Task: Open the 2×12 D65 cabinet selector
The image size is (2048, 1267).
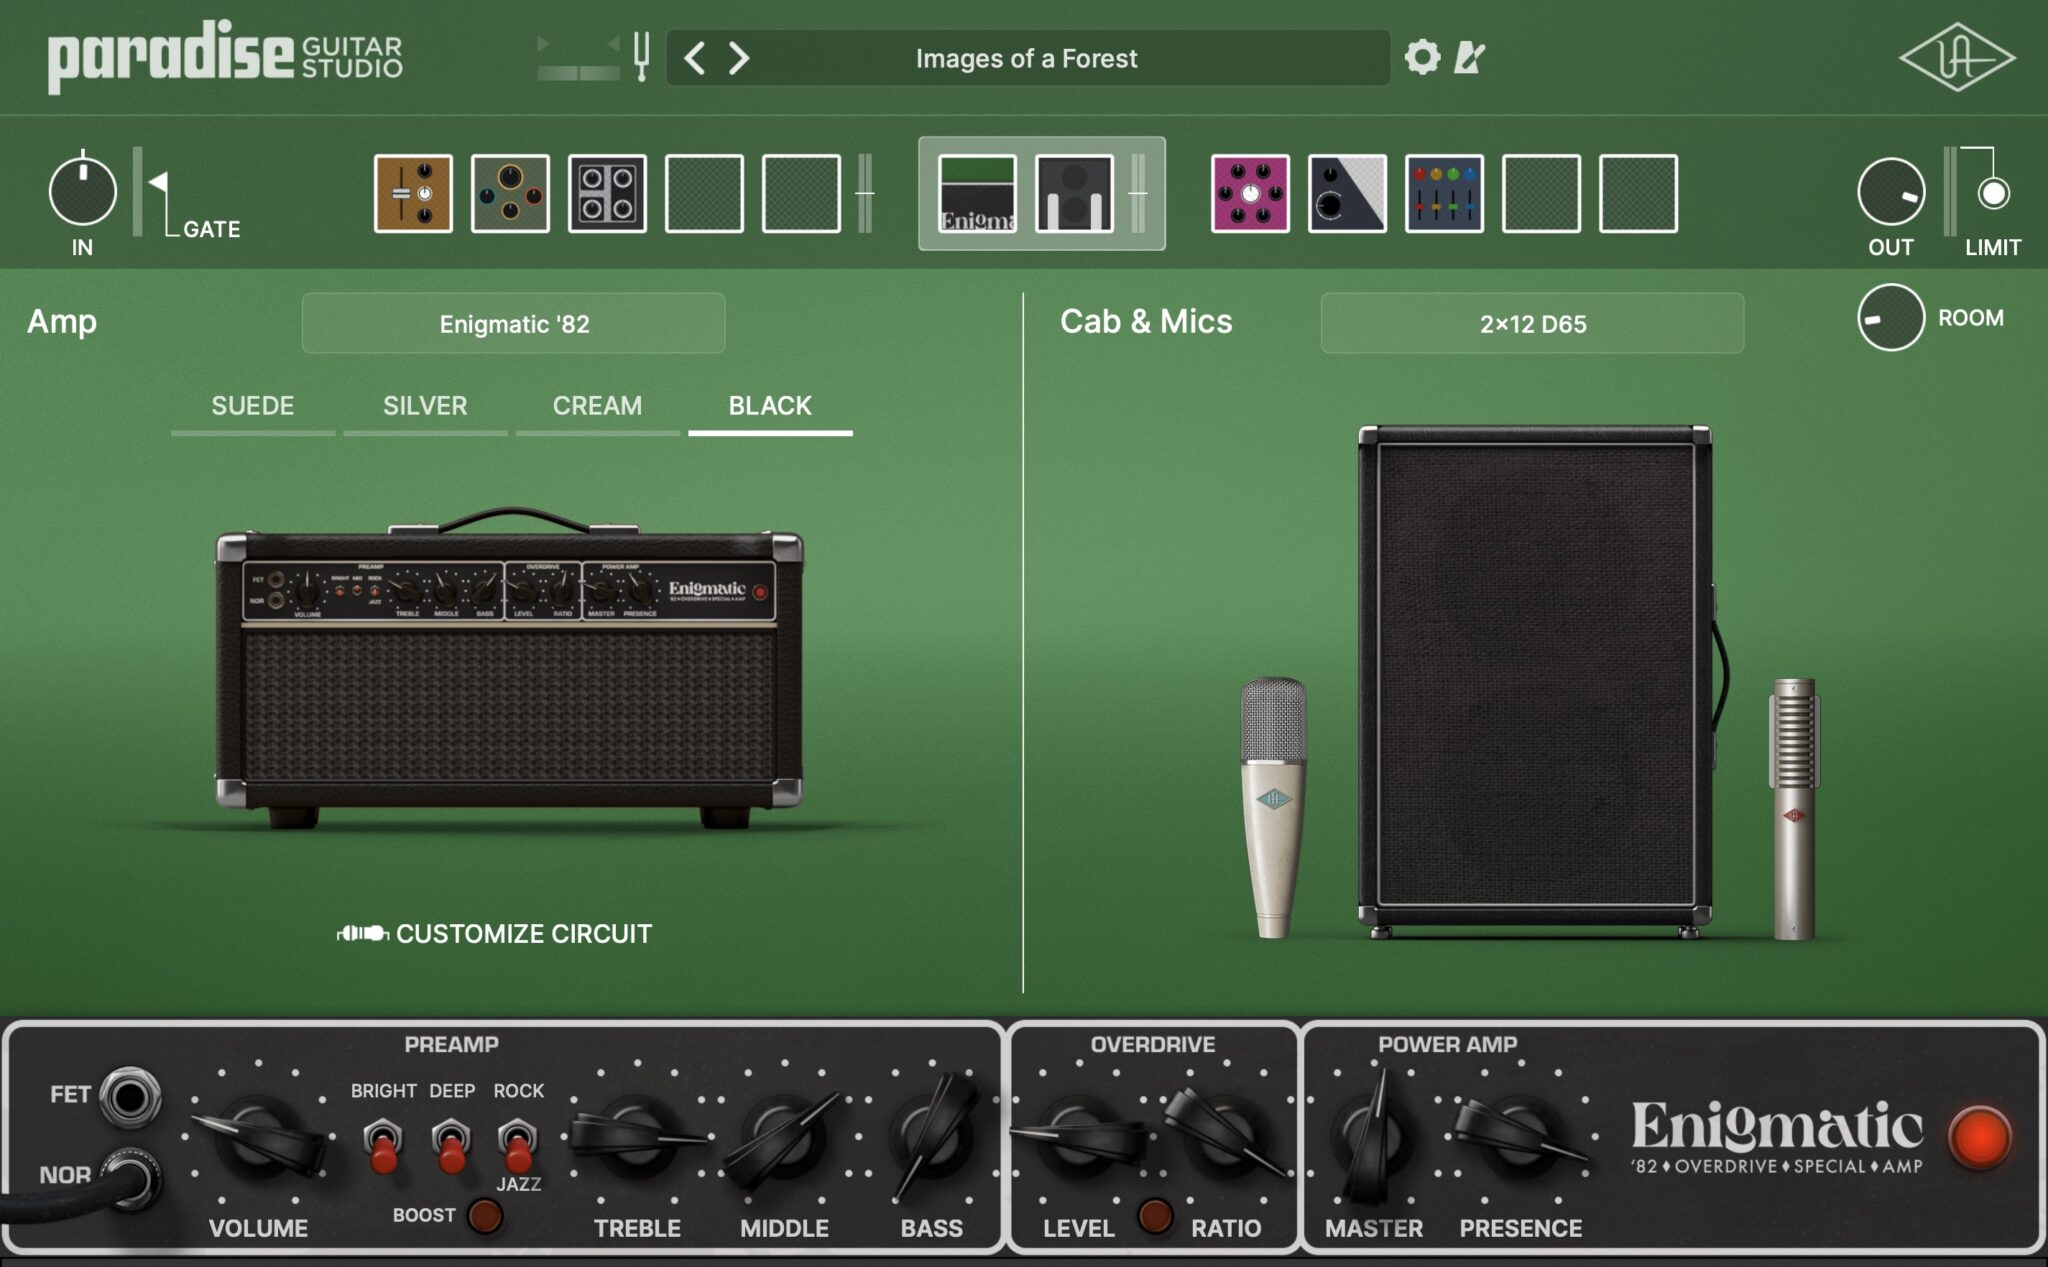Action: pyautogui.click(x=1532, y=323)
